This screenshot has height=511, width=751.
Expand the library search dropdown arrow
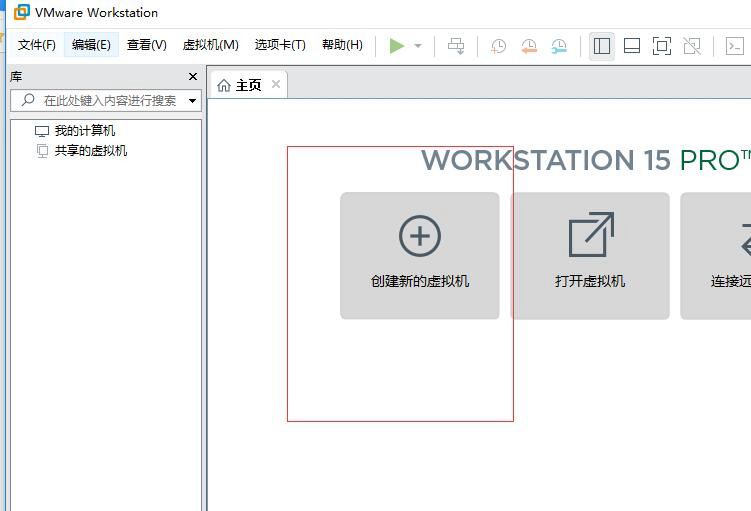(193, 101)
